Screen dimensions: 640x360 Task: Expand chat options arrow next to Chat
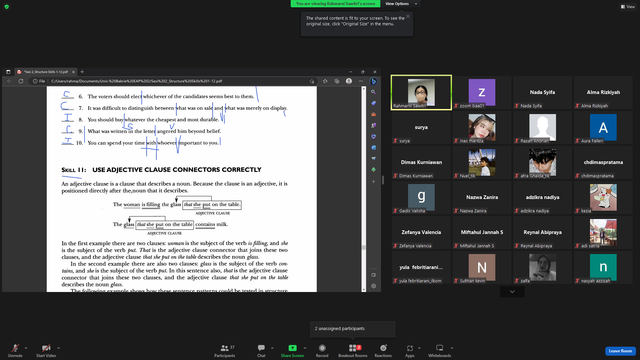272,348
